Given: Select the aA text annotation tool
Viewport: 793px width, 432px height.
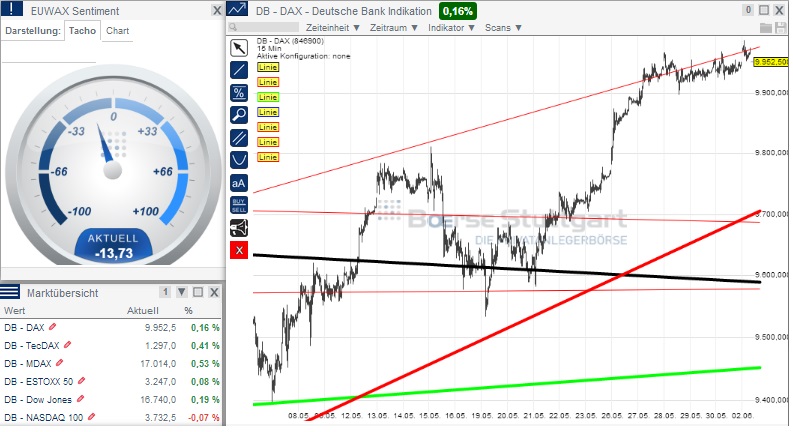Looking at the screenshot, I should (x=239, y=183).
